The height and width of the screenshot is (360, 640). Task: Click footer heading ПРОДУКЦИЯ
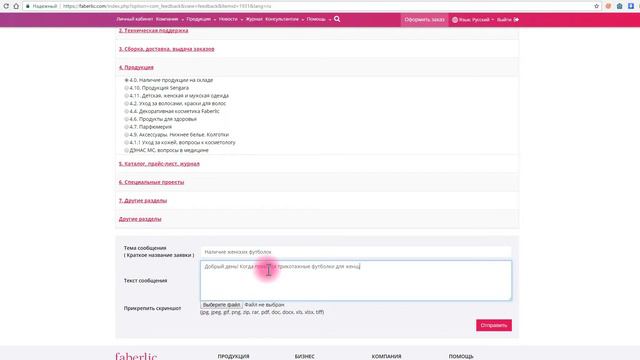[x=233, y=356]
